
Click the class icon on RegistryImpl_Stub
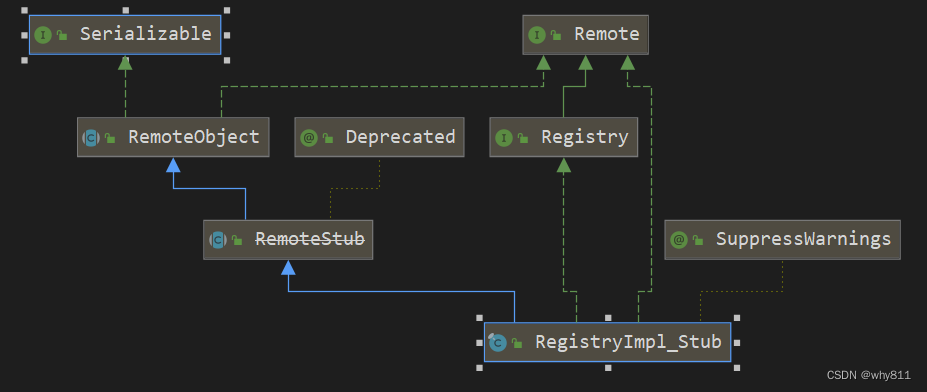[498, 342]
